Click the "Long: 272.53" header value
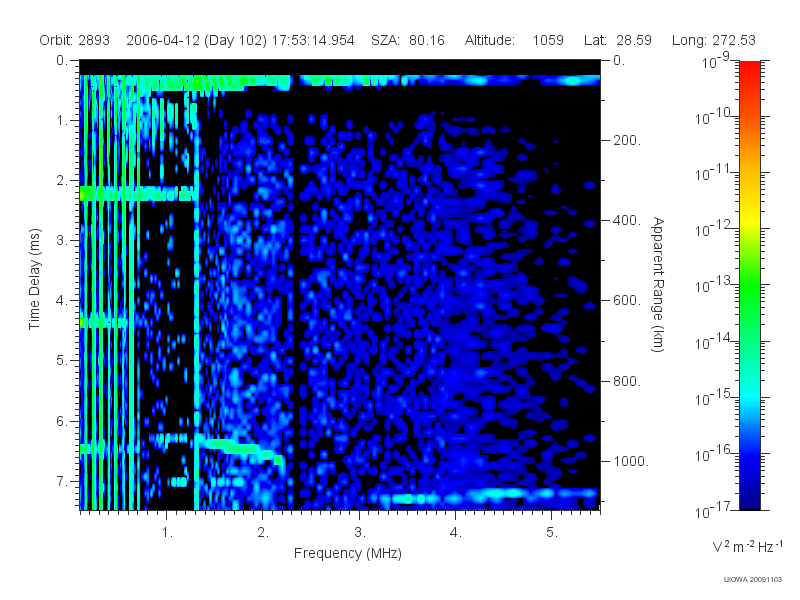Viewport: 800px width, 600px height. pyautogui.click(x=714, y=40)
